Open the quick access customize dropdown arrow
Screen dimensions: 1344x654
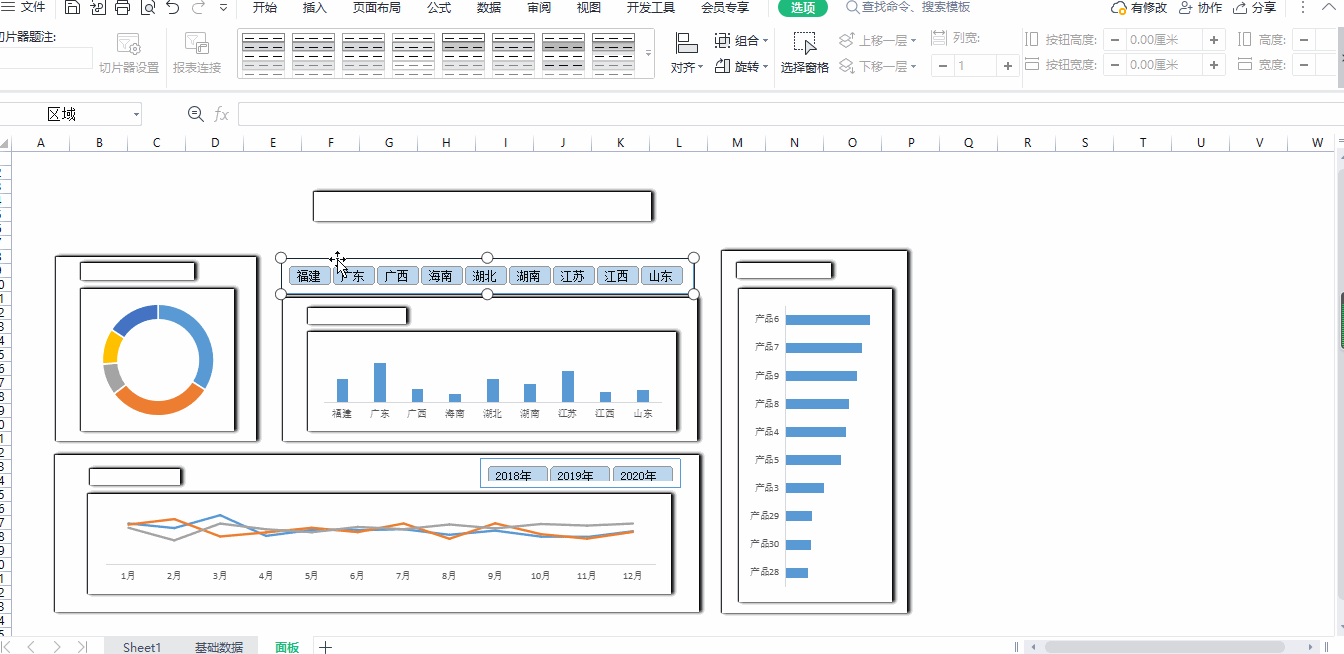tap(223, 8)
